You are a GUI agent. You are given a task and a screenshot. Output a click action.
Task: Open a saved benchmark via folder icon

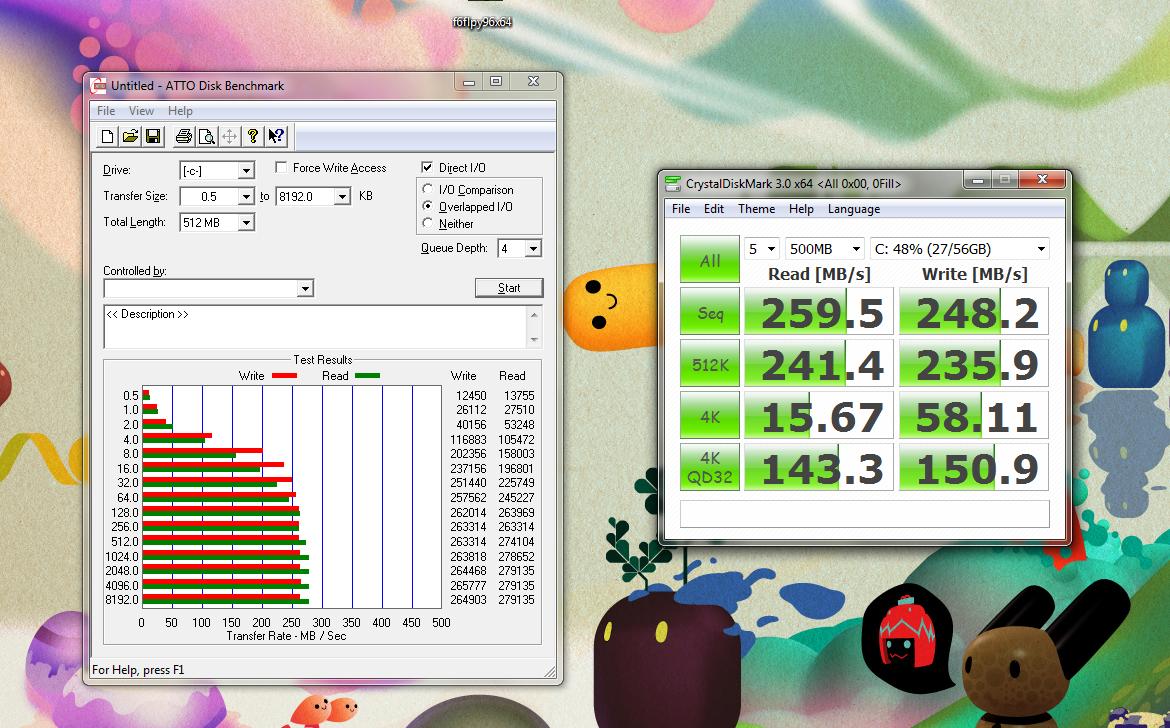click(130, 137)
